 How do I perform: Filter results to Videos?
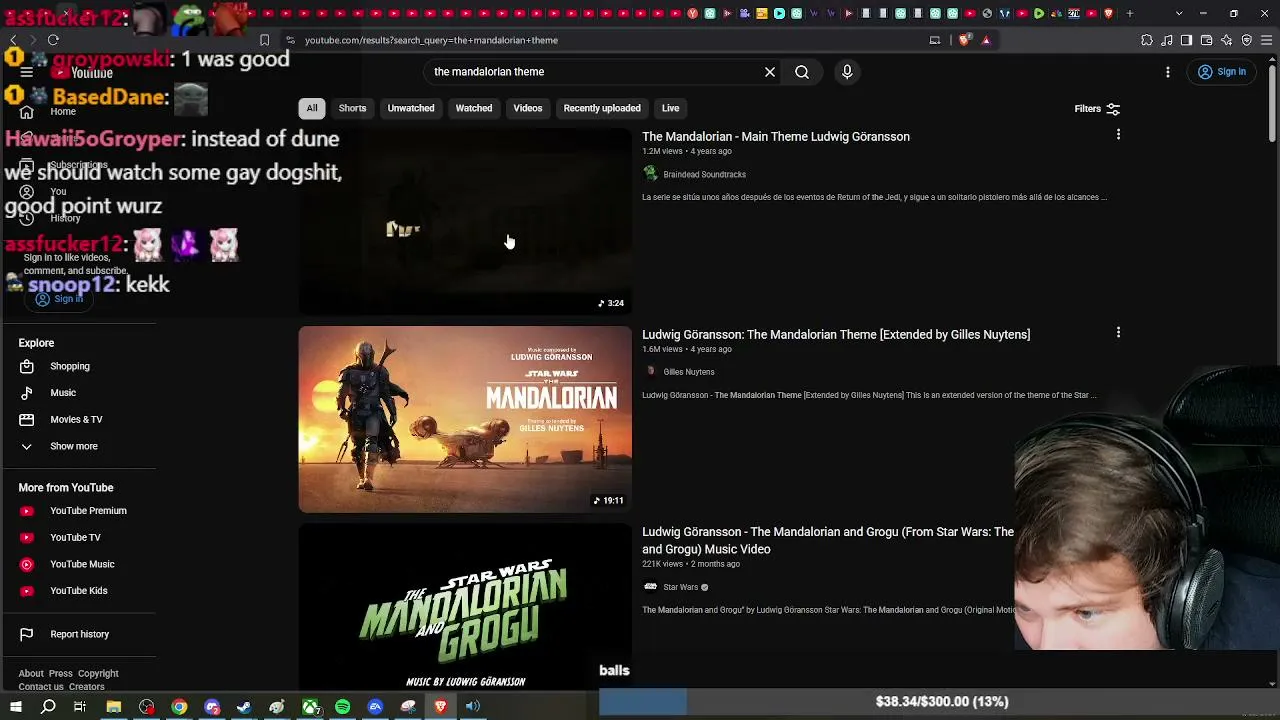pyautogui.click(x=528, y=108)
